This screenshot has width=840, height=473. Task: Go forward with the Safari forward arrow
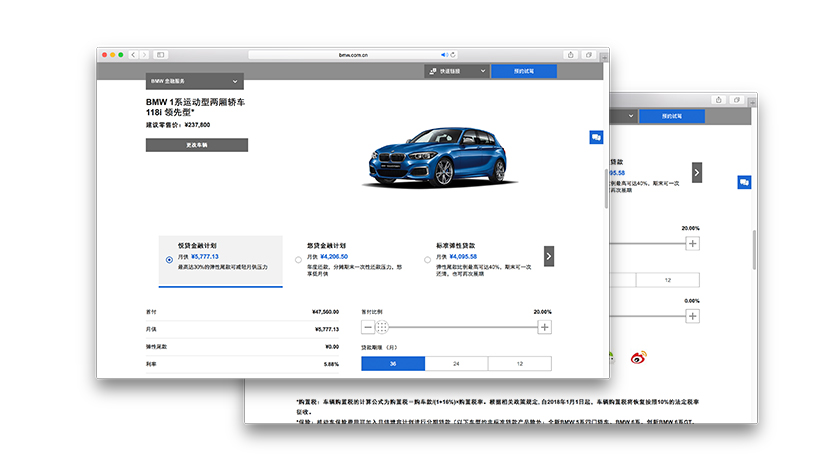pos(144,55)
